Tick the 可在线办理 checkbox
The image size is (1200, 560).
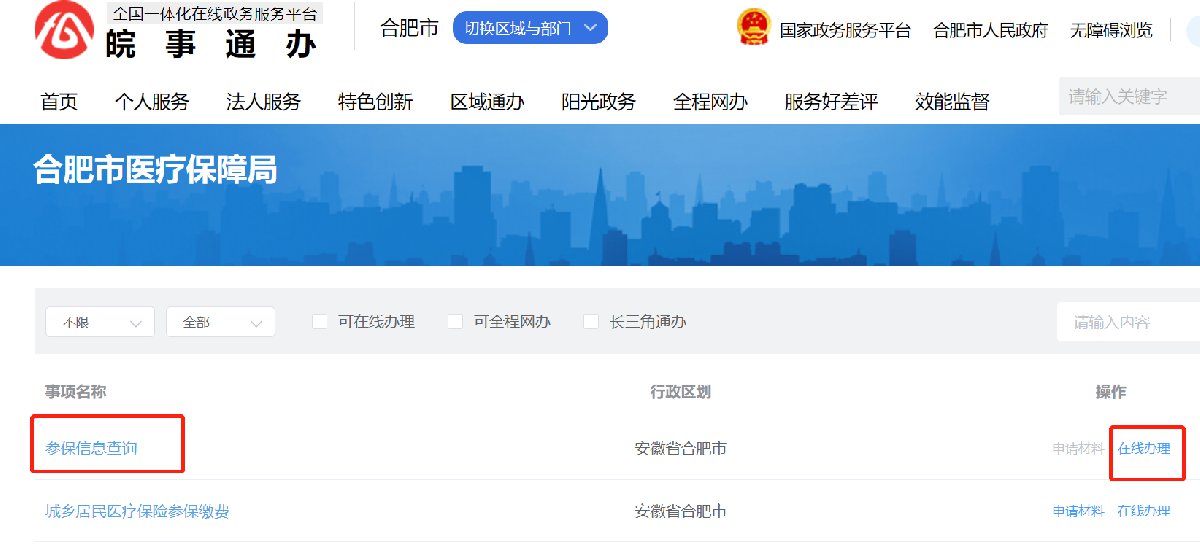[x=320, y=322]
